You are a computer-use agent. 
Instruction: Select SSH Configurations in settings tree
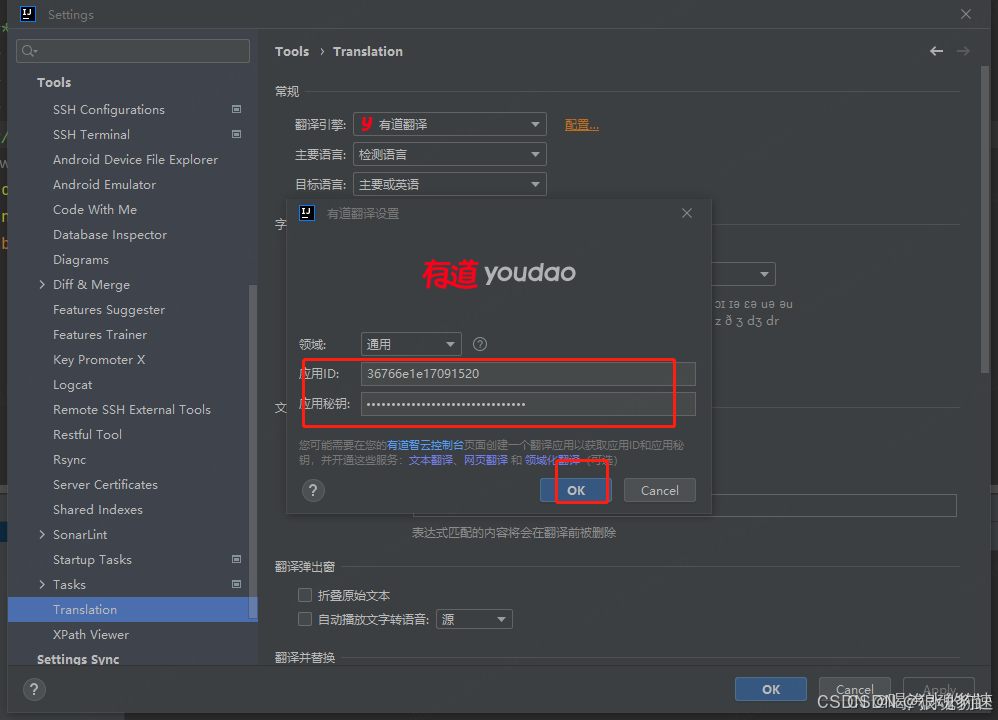109,109
